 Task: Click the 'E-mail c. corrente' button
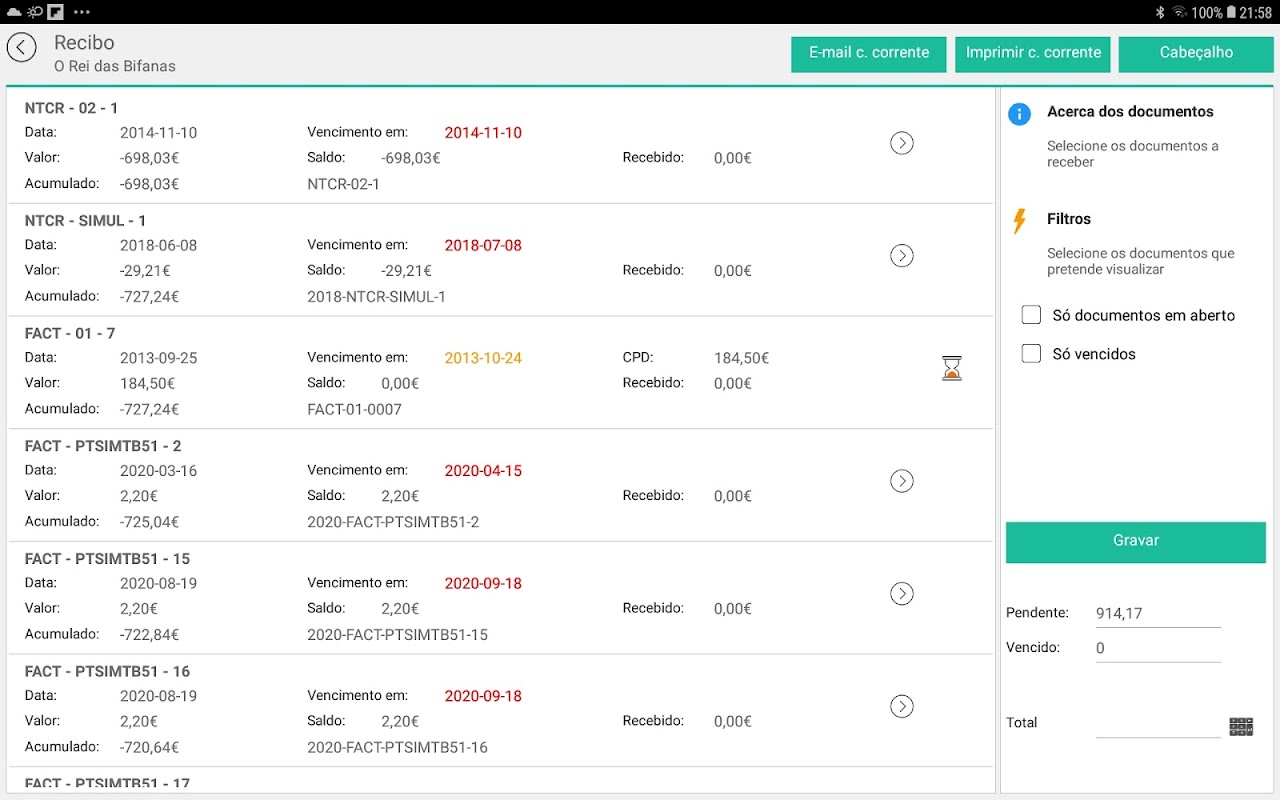869,54
